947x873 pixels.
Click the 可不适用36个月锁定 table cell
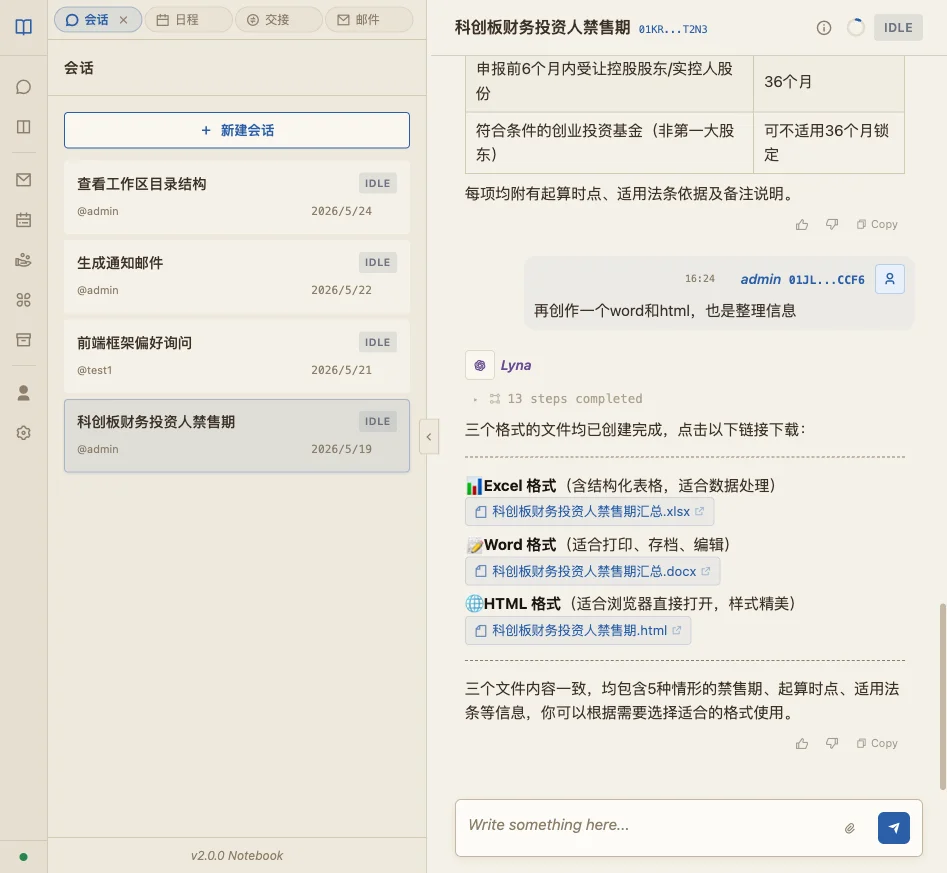829,143
